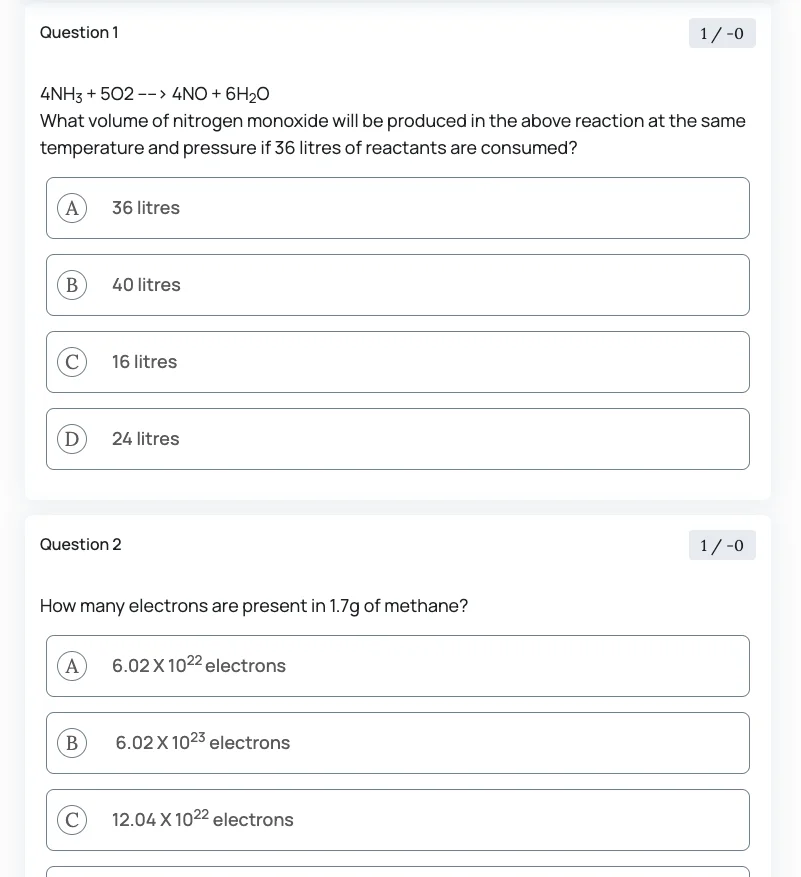Choose answer C, 16 litres, for Question 1

point(397,361)
